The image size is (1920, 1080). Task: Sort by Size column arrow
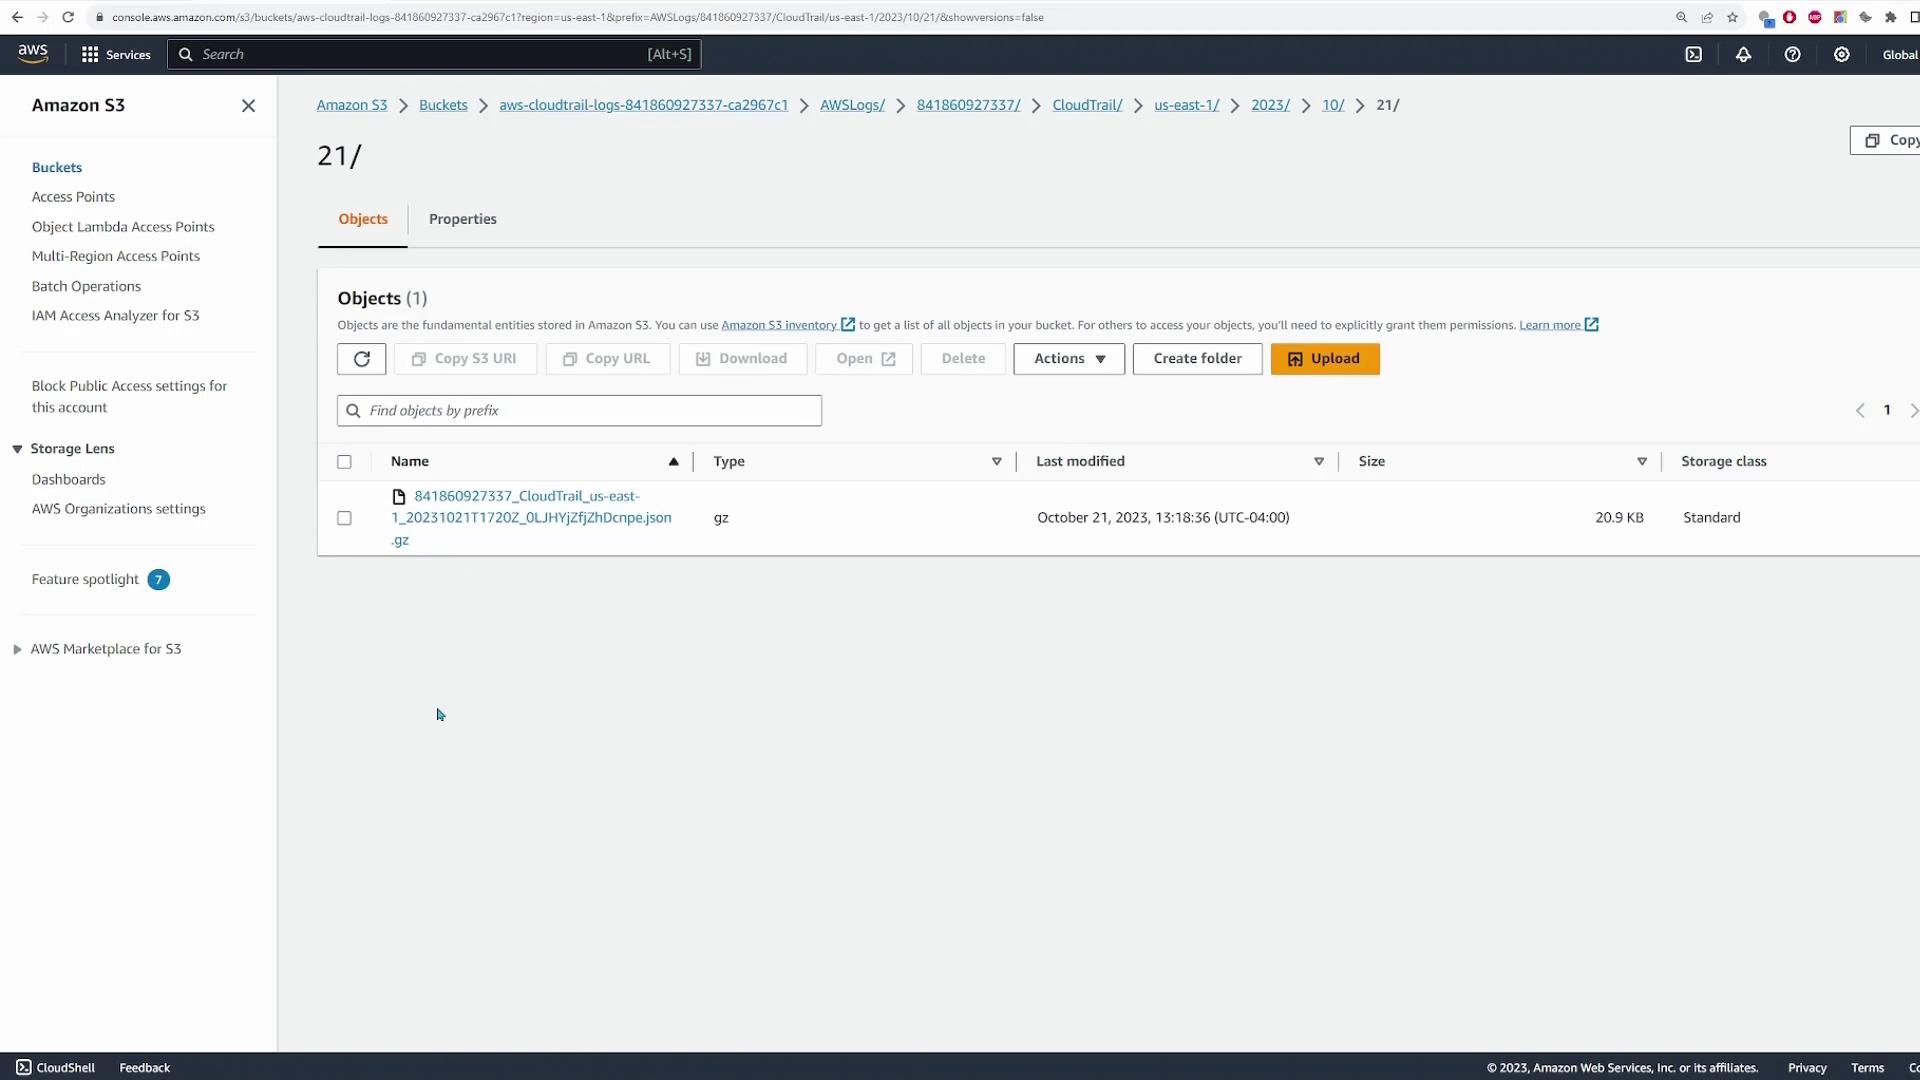coord(1641,461)
